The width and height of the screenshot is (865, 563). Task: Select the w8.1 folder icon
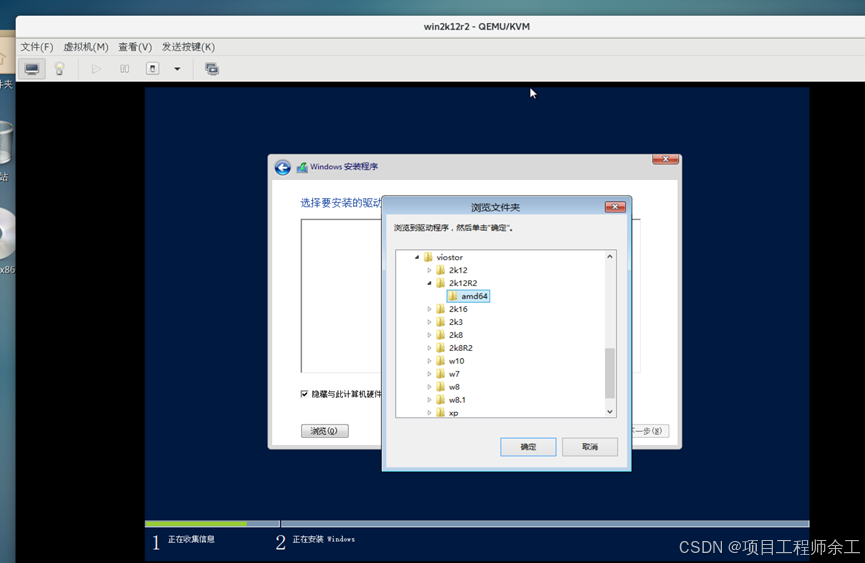(x=440, y=400)
